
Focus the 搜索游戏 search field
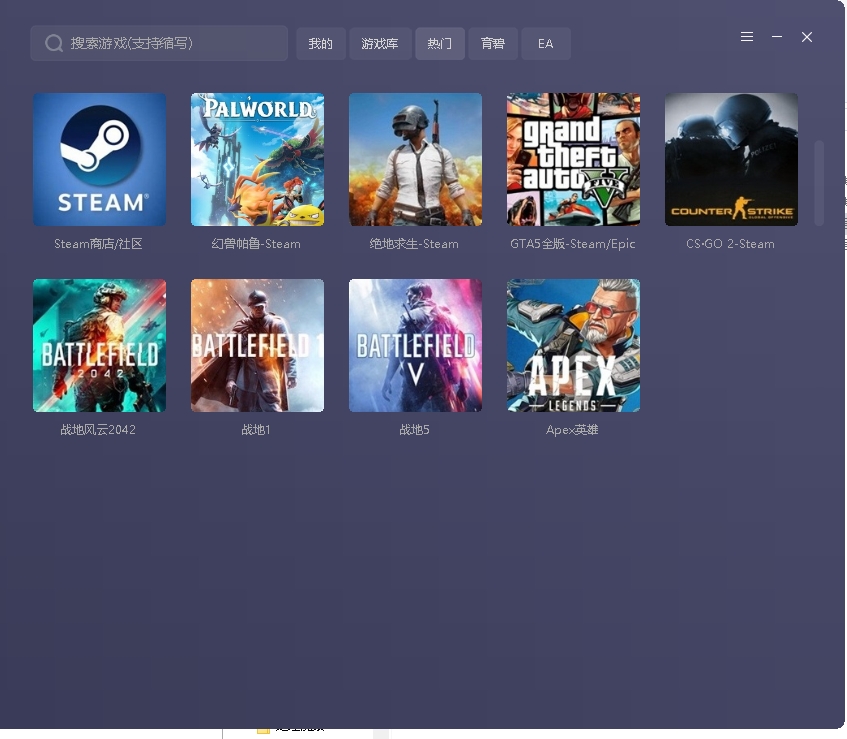[159, 43]
